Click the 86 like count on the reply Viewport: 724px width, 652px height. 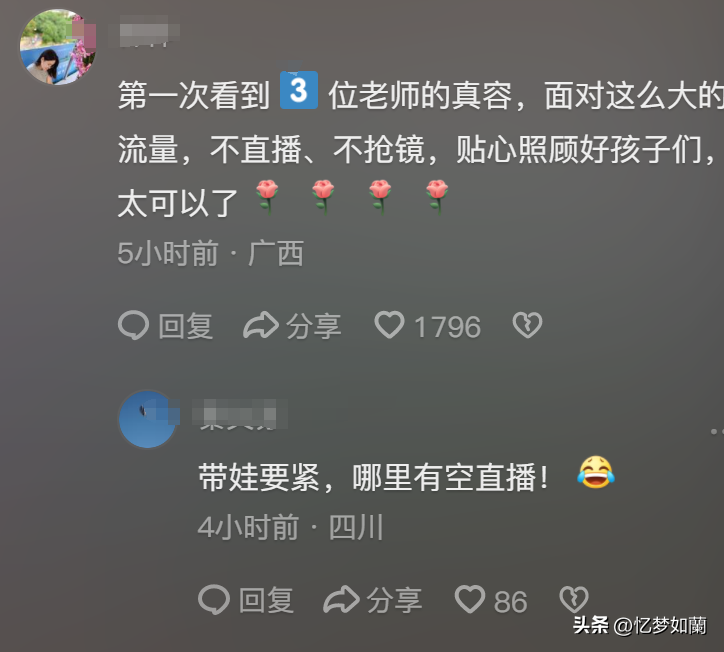click(510, 602)
